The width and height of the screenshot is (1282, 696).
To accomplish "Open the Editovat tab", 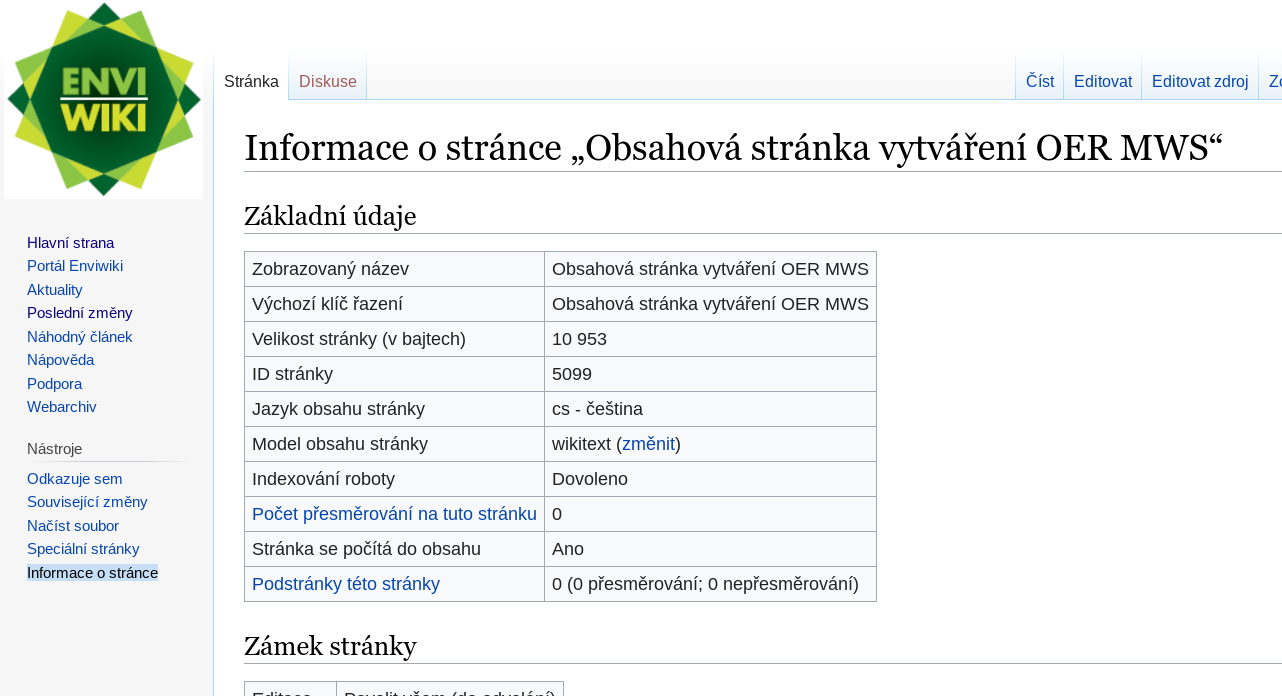I will pyautogui.click(x=1102, y=81).
